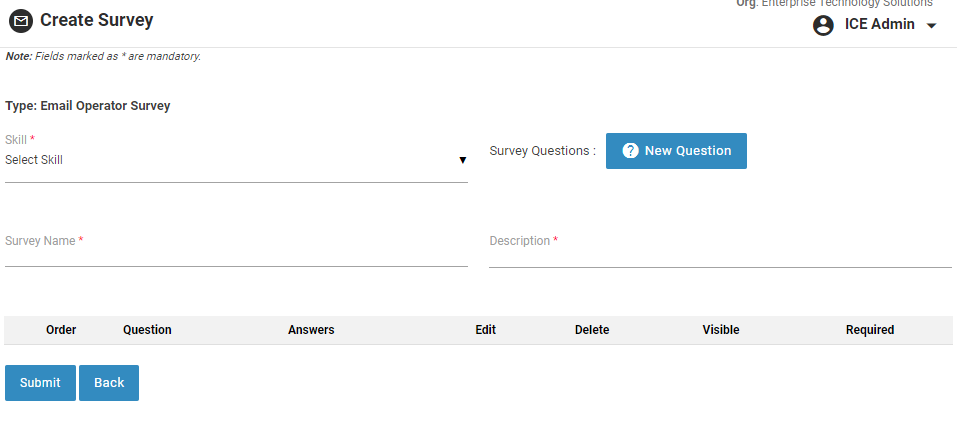Expand the ICE Admin caret arrow

(x=932, y=26)
